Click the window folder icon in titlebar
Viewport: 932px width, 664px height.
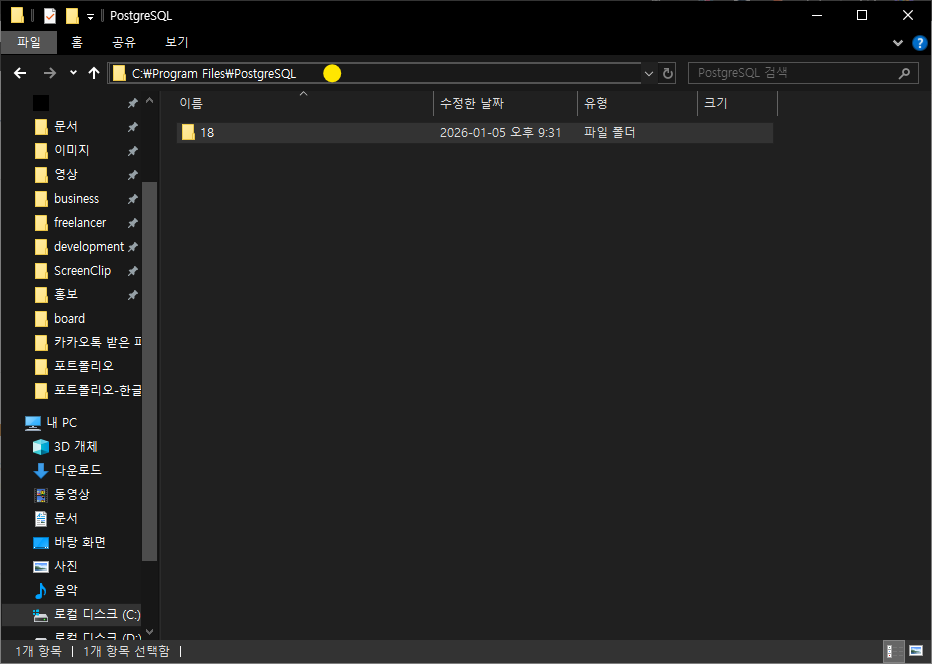click(17, 15)
